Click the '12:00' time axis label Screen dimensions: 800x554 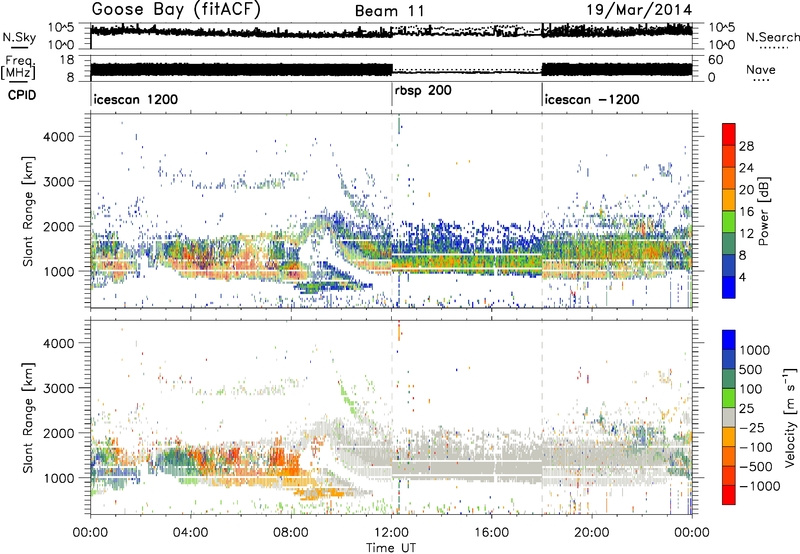(391, 533)
